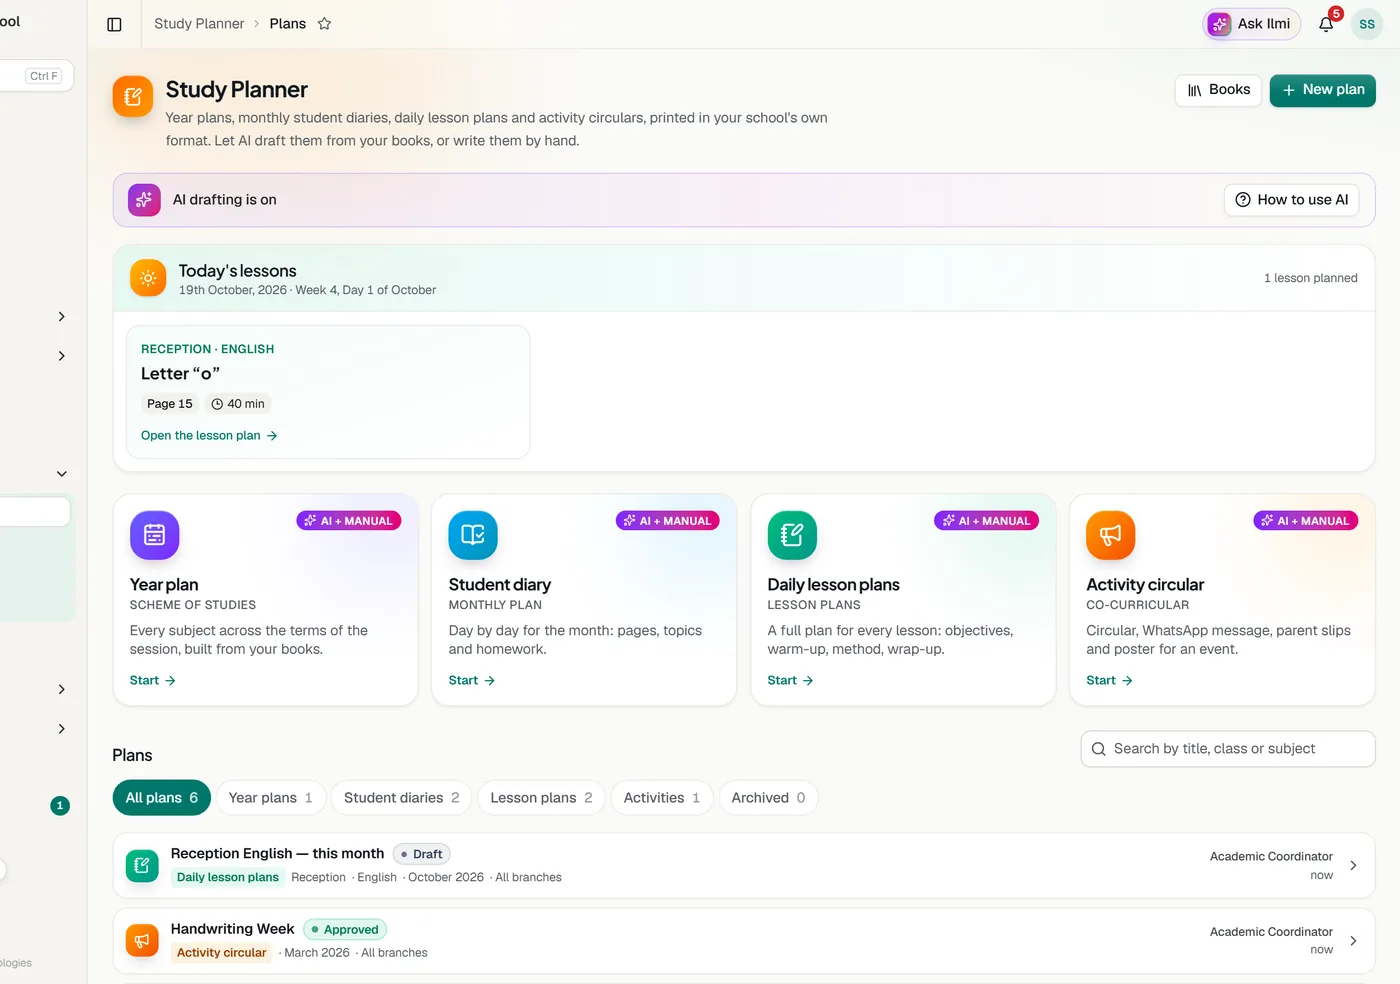
Task: Click the 40 min duration chip
Action: pos(238,404)
